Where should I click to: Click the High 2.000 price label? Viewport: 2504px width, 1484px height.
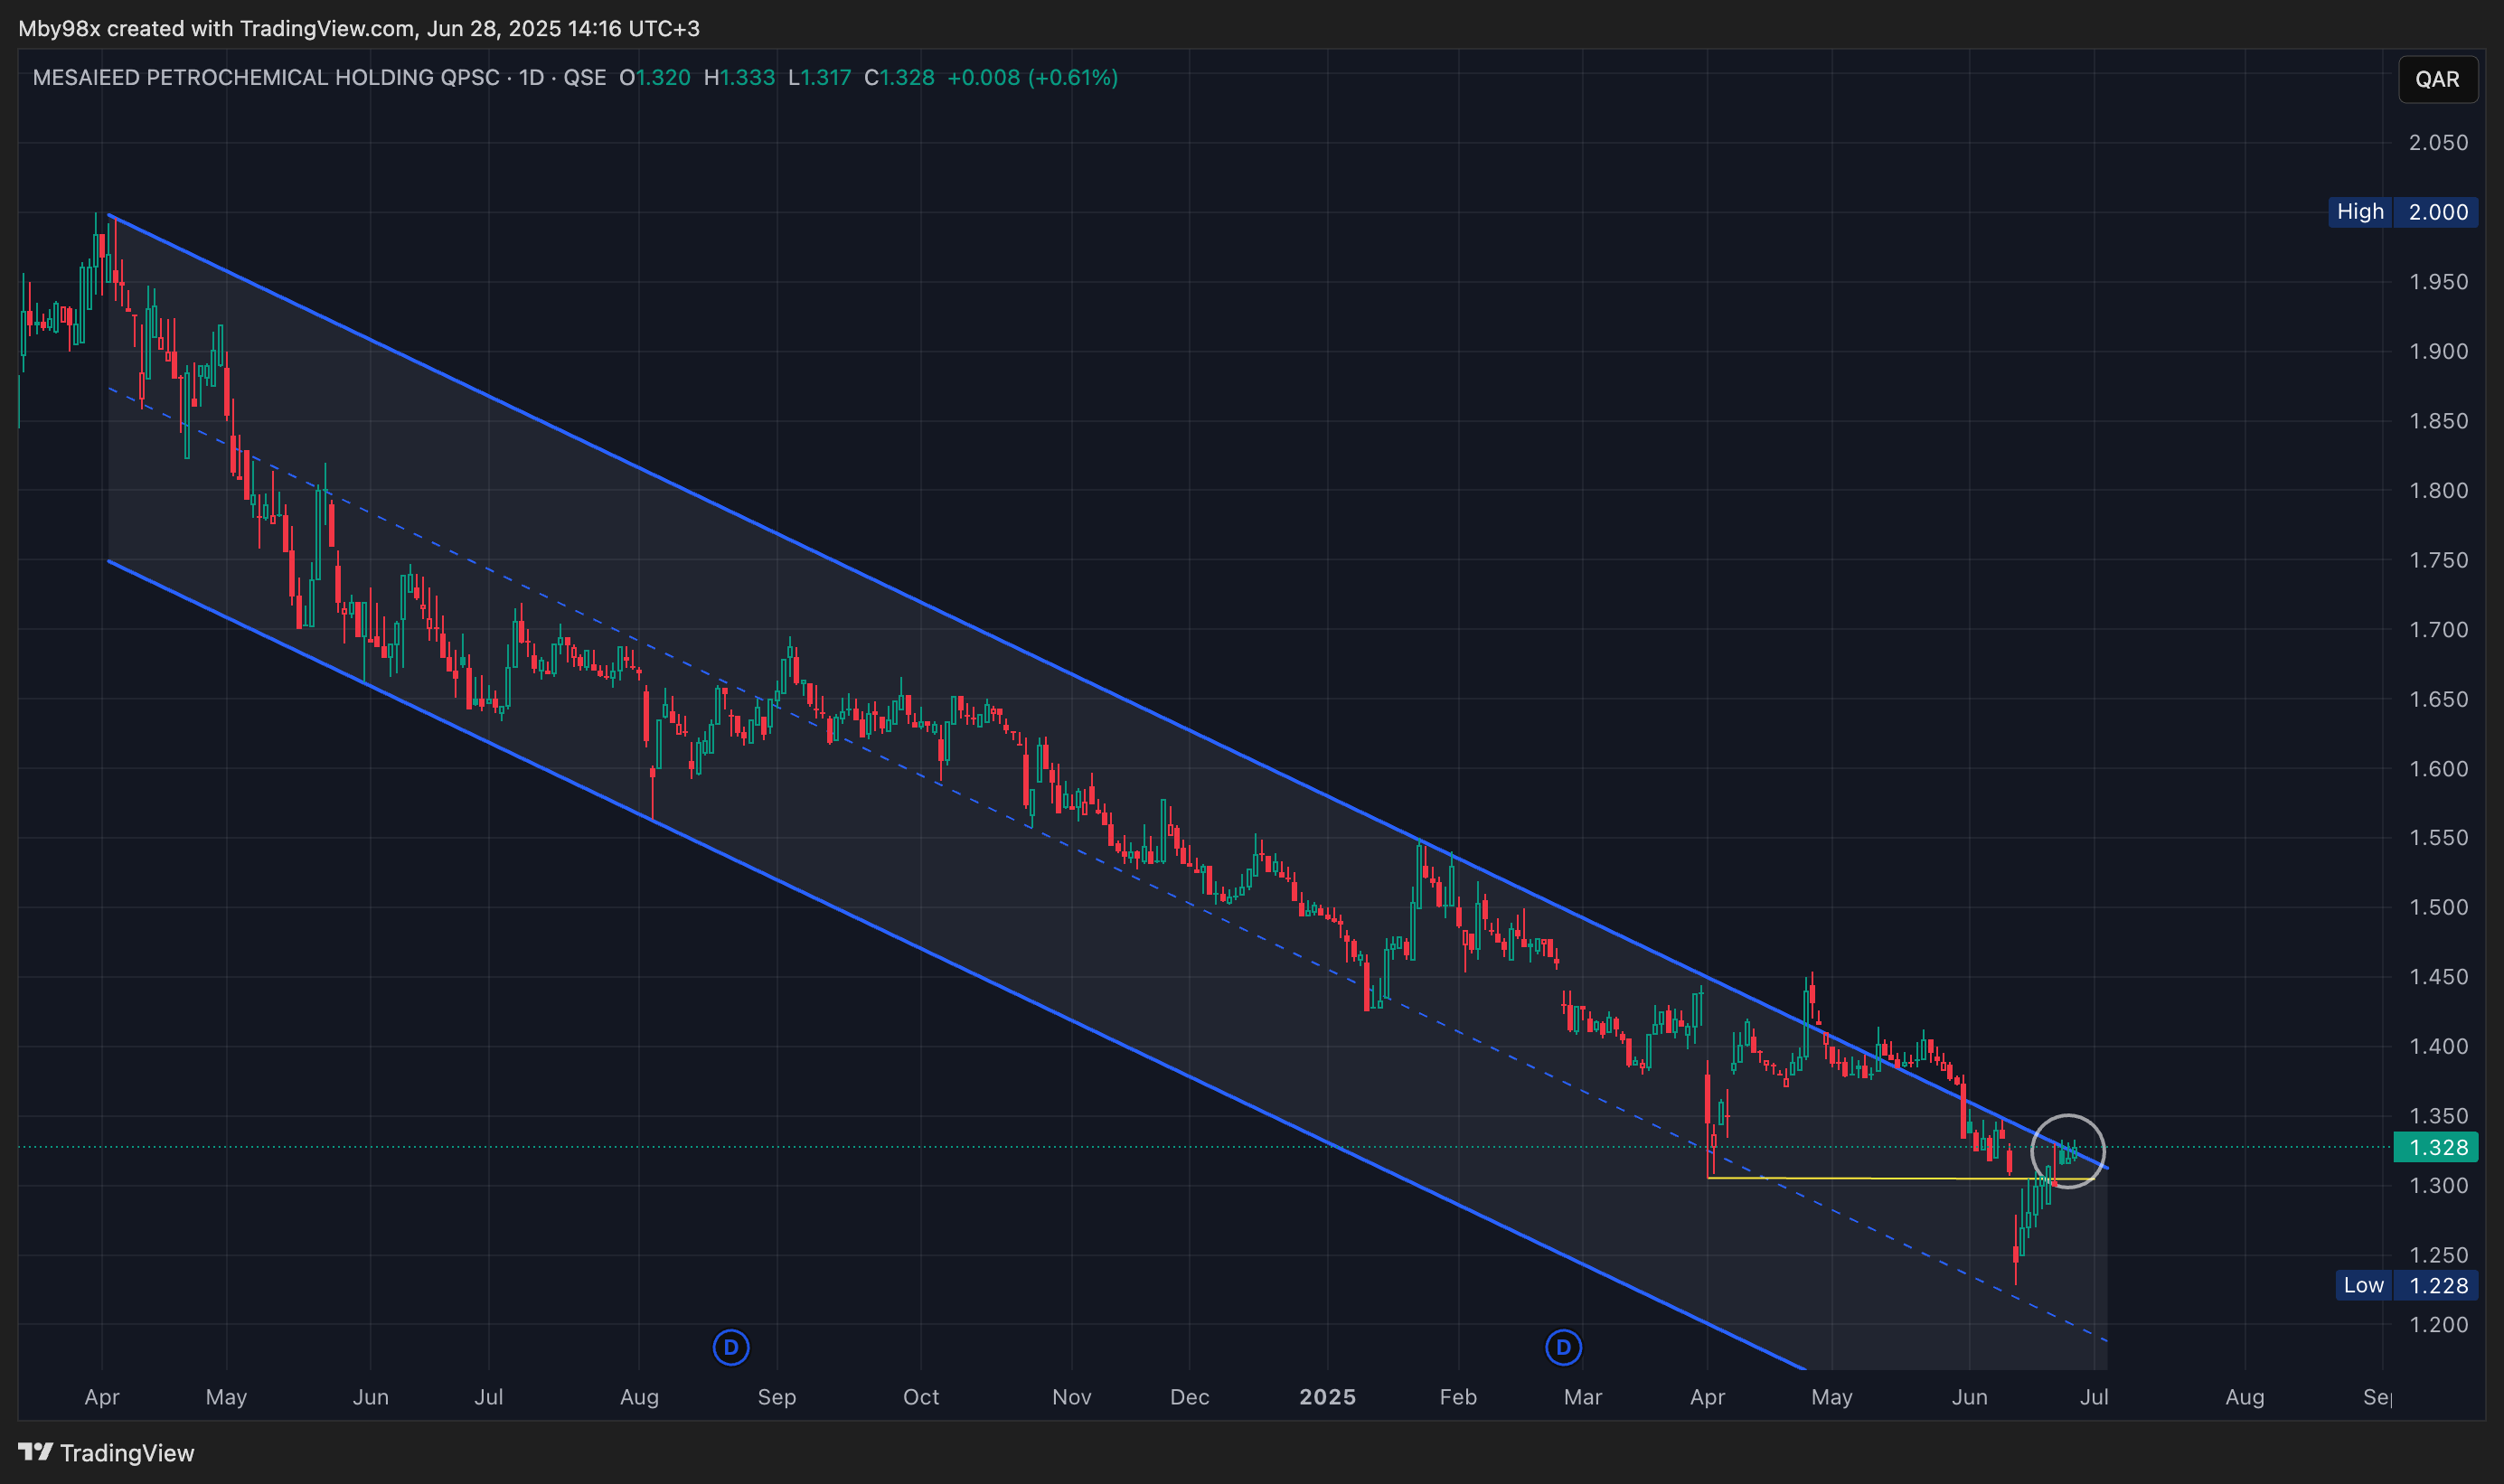point(2403,212)
